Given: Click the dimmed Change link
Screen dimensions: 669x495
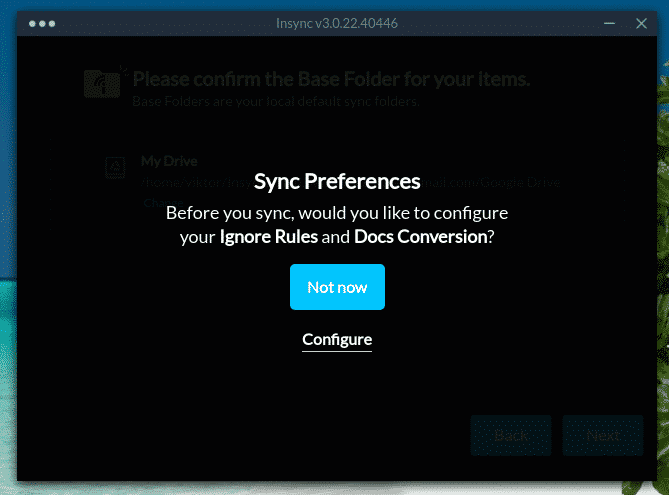Looking at the screenshot, I should click(x=163, y=202).
